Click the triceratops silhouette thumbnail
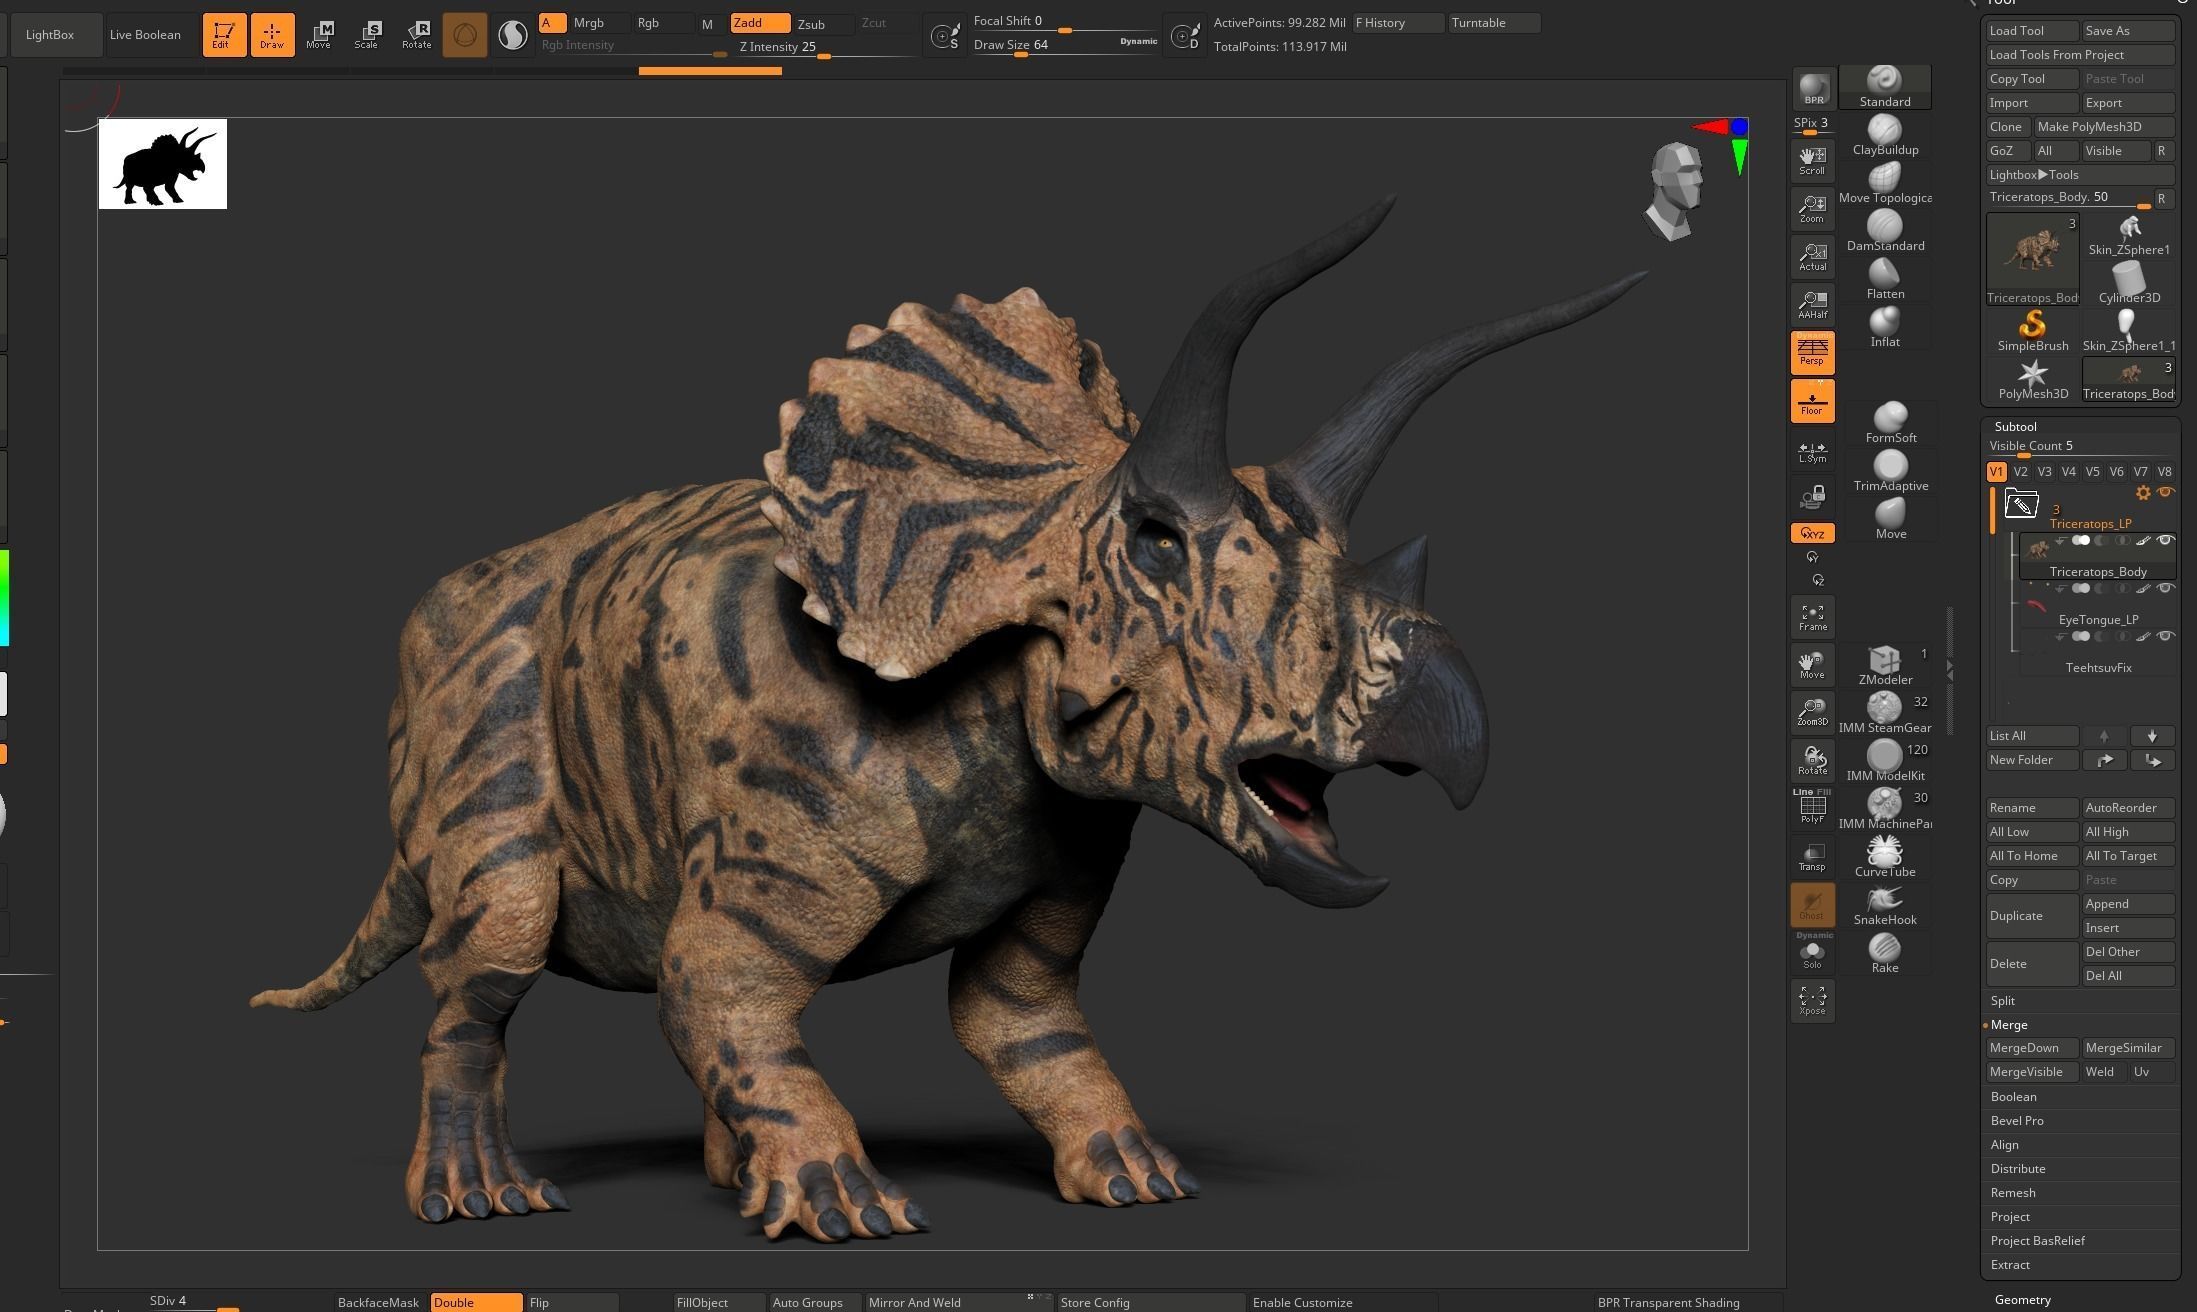 tap(163, 164)
